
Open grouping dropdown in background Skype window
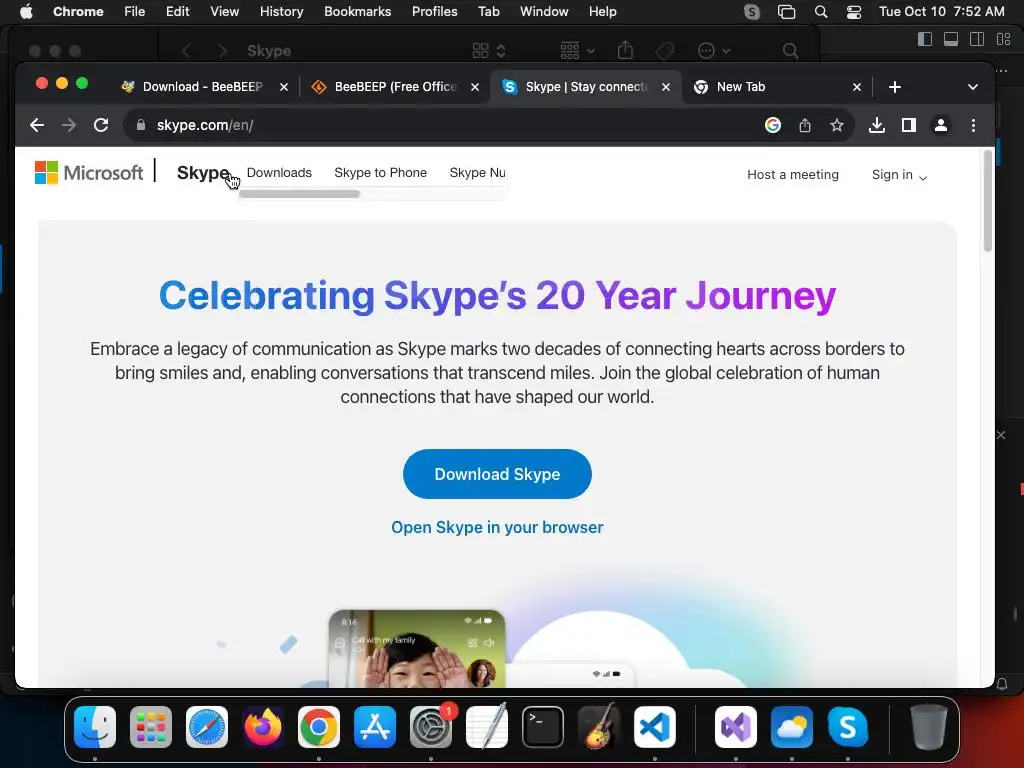[577, 50]
